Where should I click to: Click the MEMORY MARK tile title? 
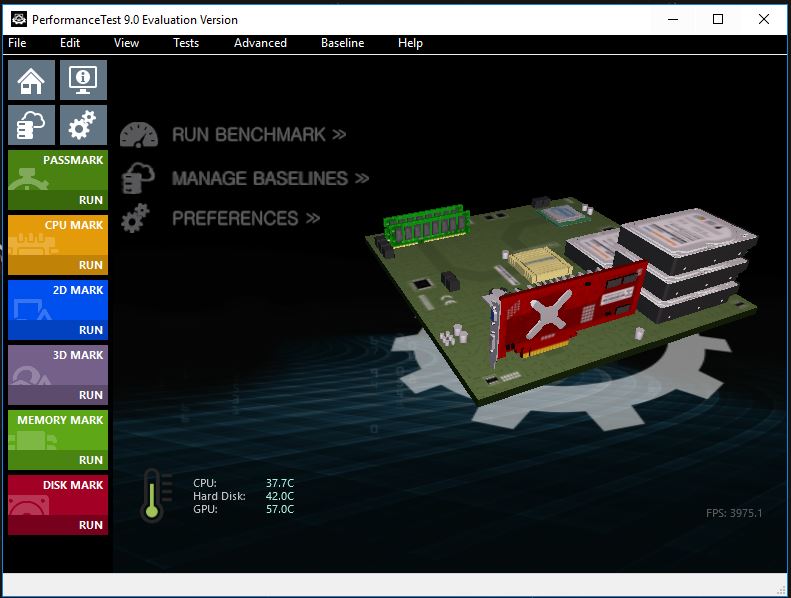pos(60,420)
